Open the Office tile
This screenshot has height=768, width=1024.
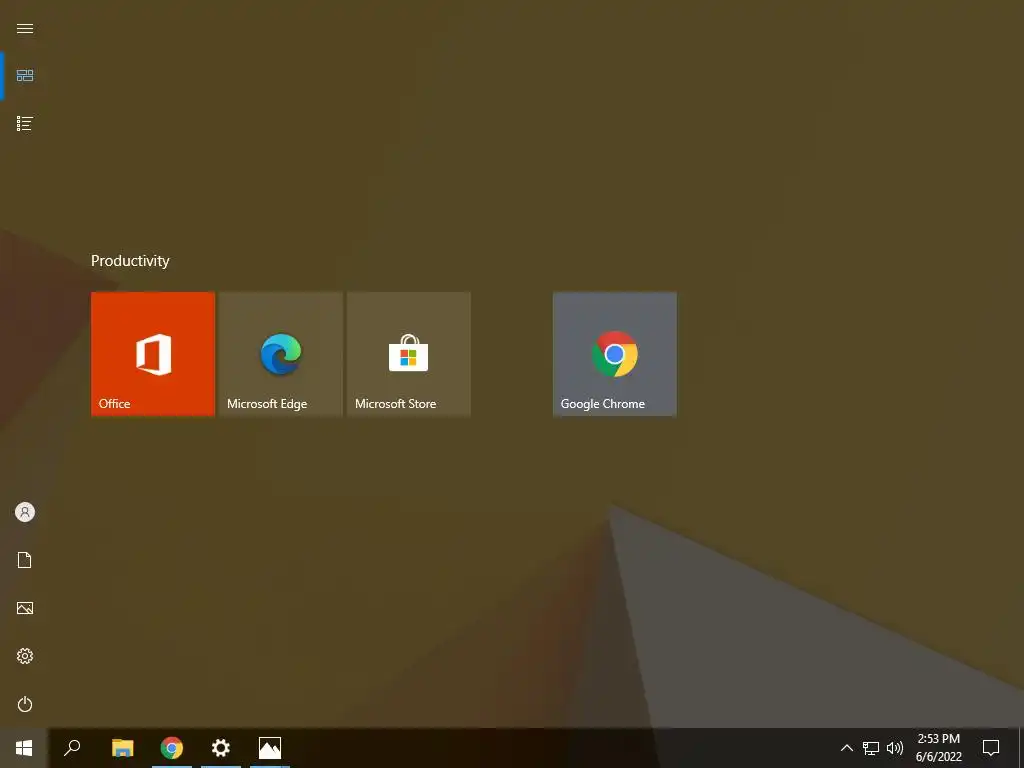coord(153,354)
